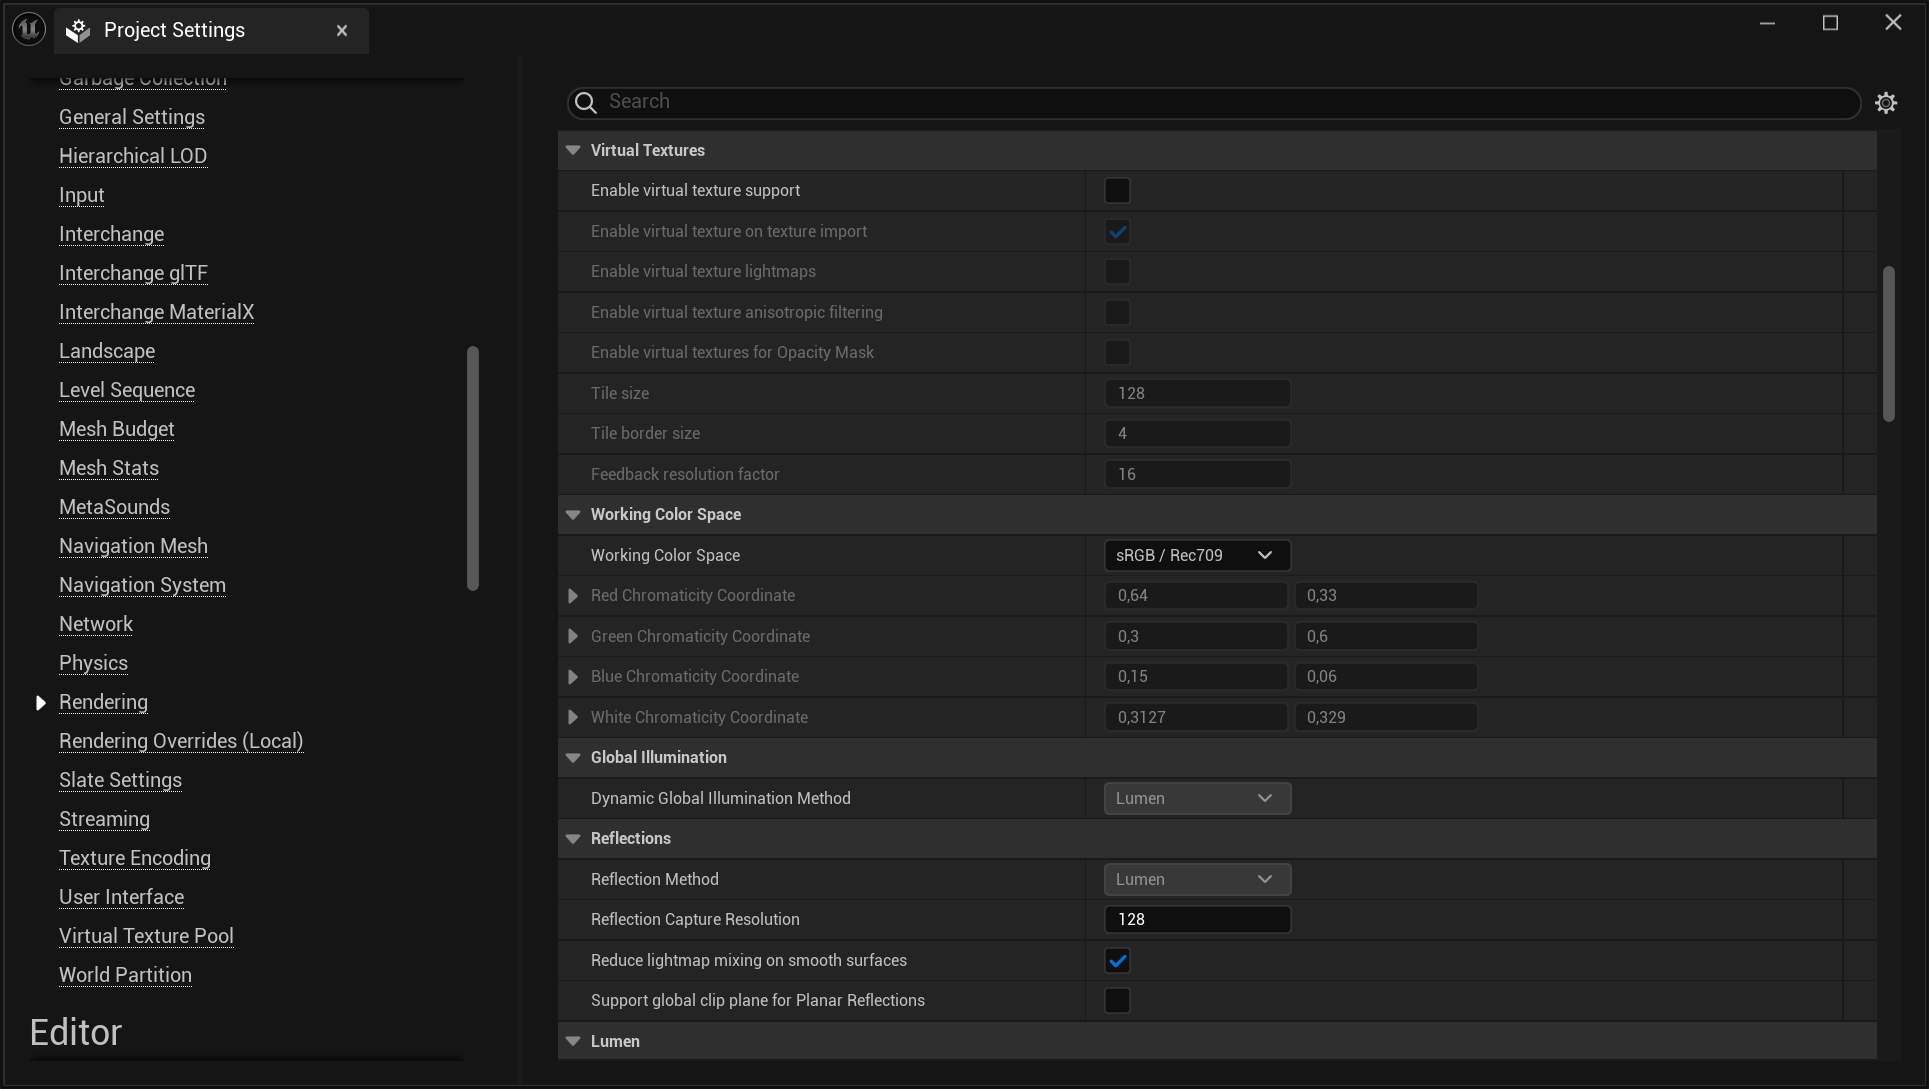Click Reflection Capture Resolution input field
Viewport: 1929px width, 1089px height.
1196,918
